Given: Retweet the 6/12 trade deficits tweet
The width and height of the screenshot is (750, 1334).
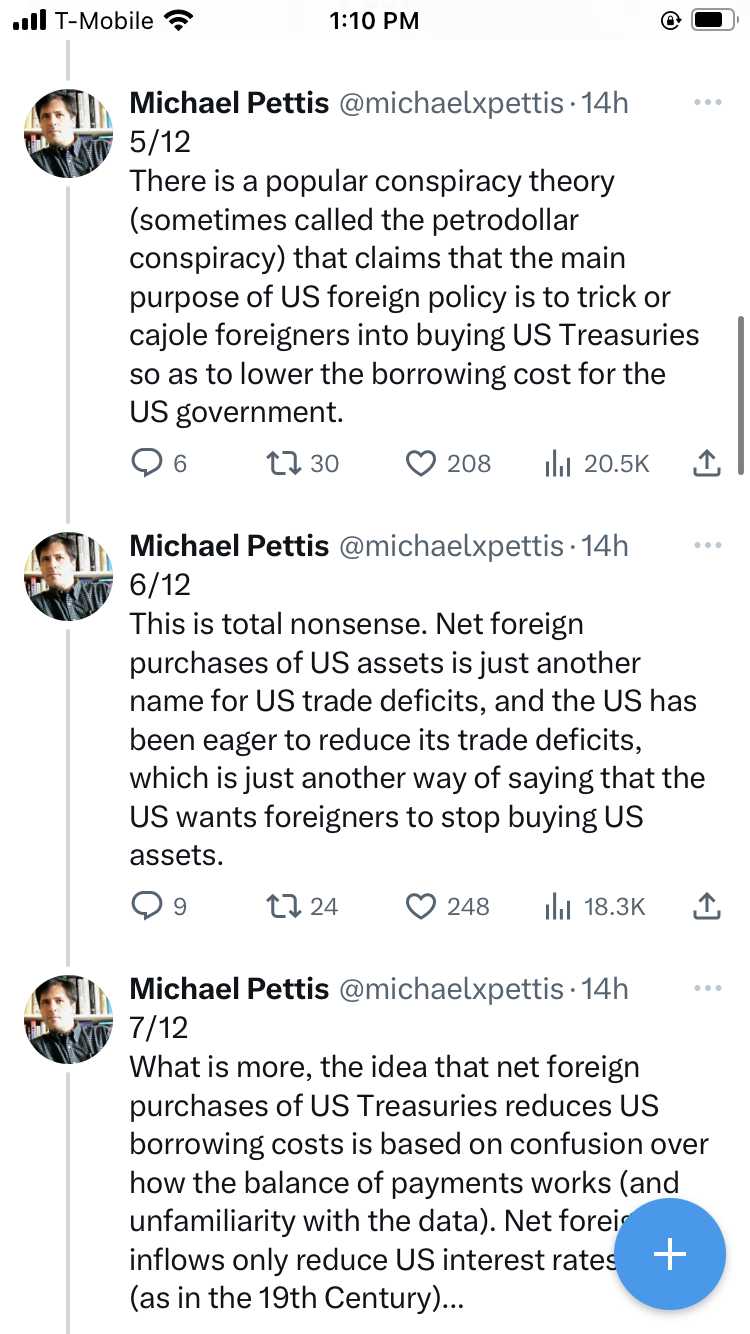Looking at the screenshot, I should [x=278, y=906].
